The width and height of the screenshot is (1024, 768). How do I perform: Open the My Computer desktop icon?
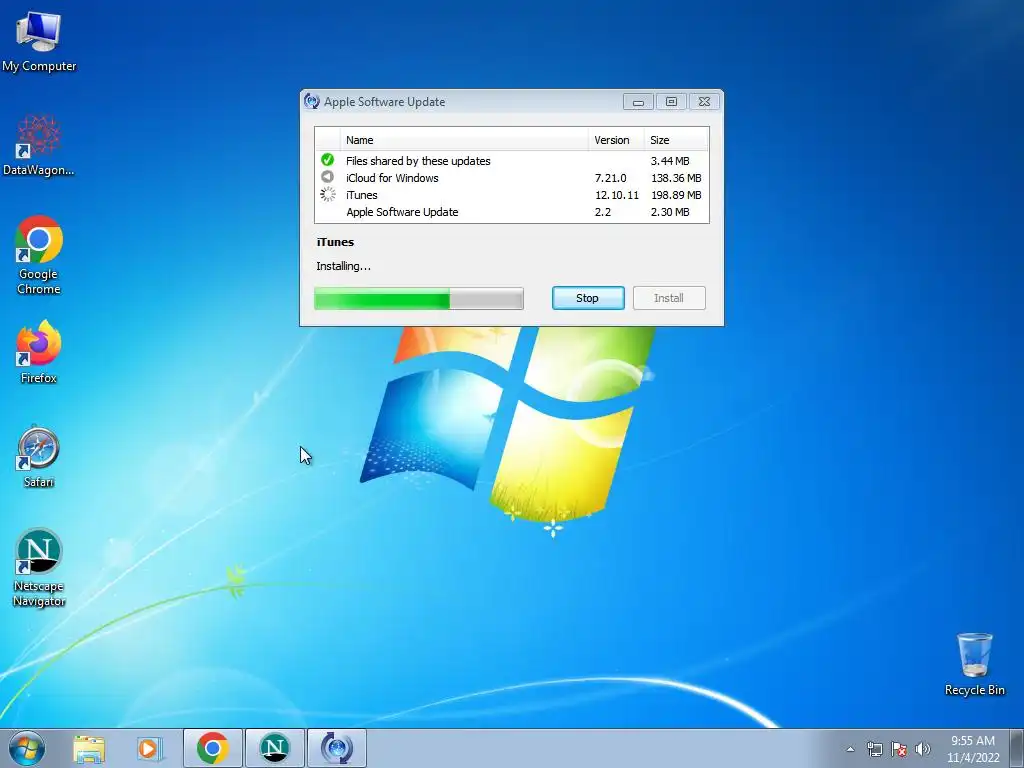pyautogui.click(x=39, y=40)
